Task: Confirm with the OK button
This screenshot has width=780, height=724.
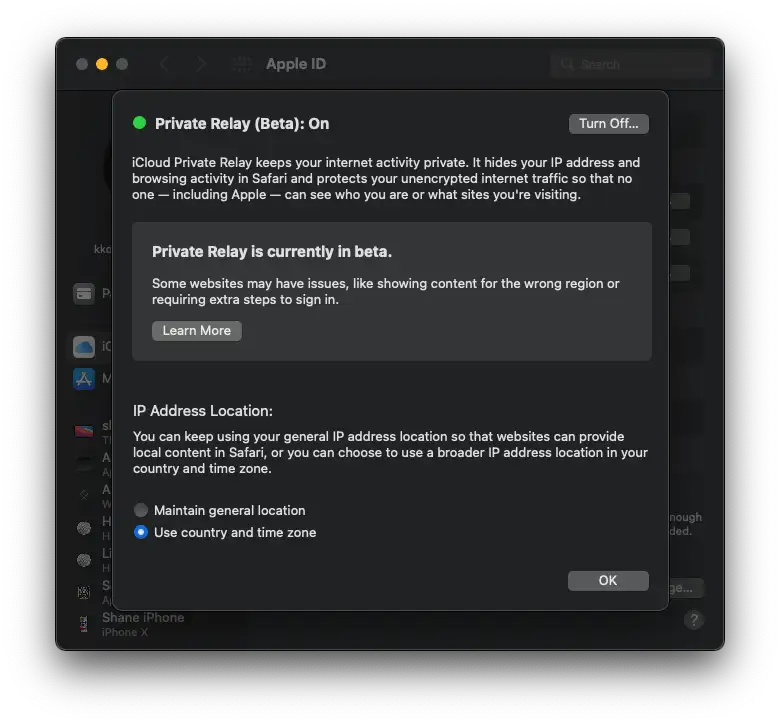Action: (608, 580)
